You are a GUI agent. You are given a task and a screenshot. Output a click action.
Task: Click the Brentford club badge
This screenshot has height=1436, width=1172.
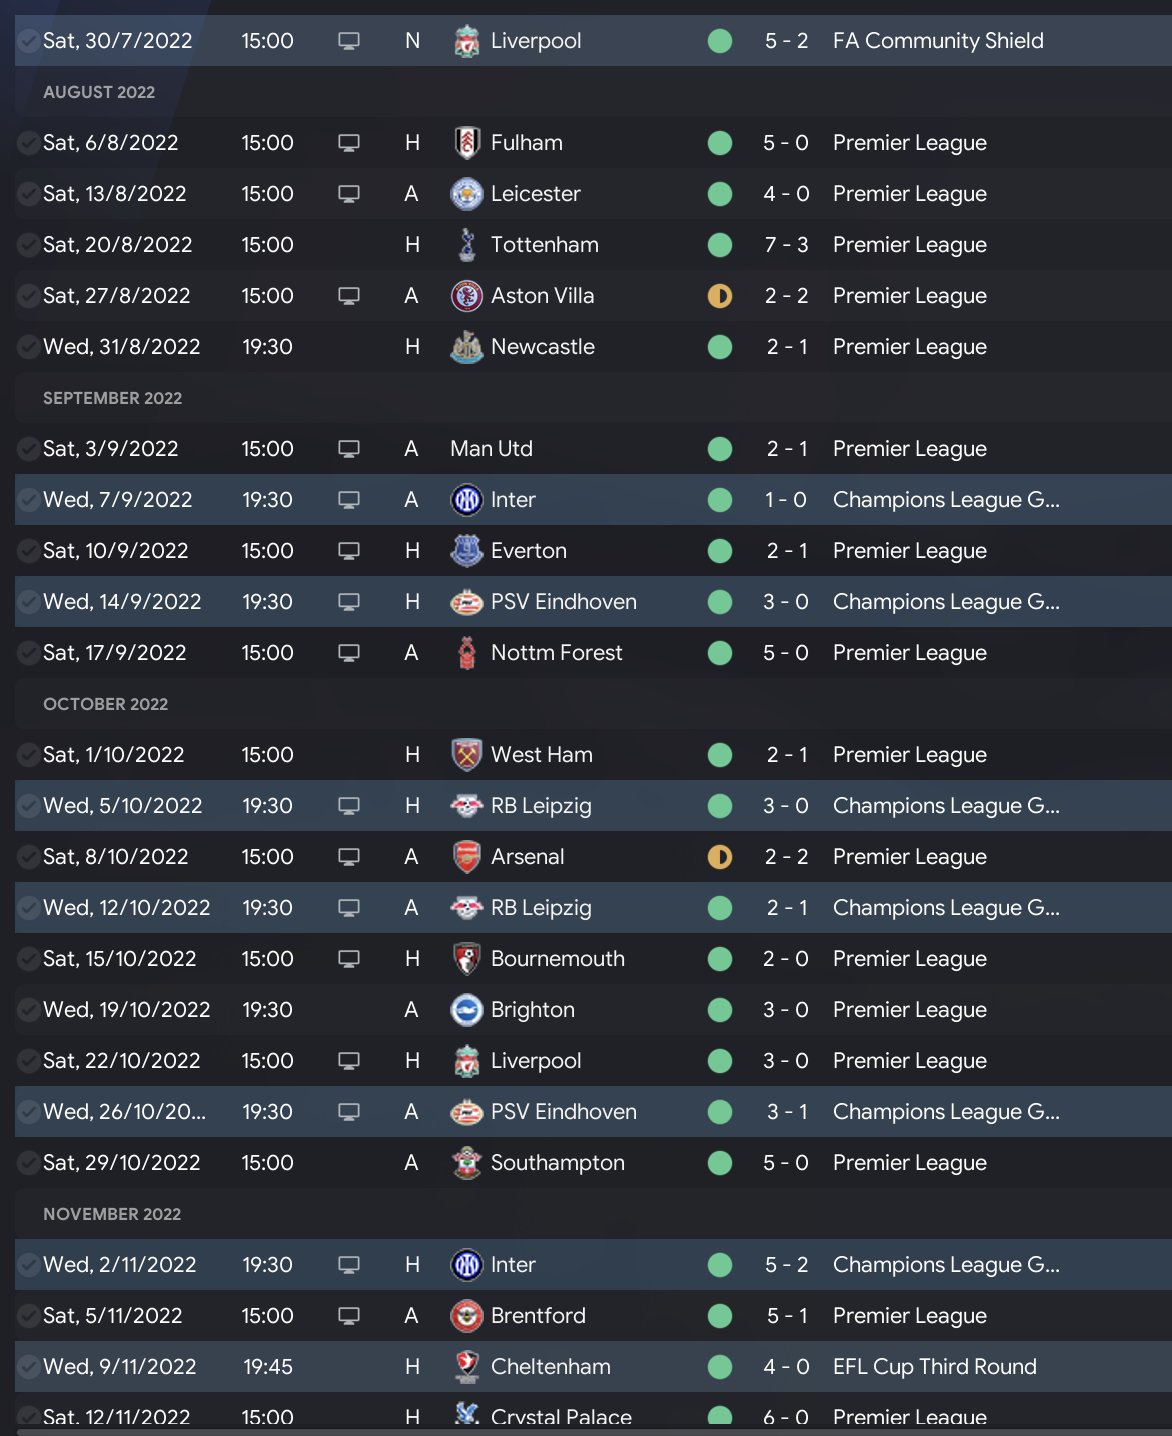(466, 1316)
